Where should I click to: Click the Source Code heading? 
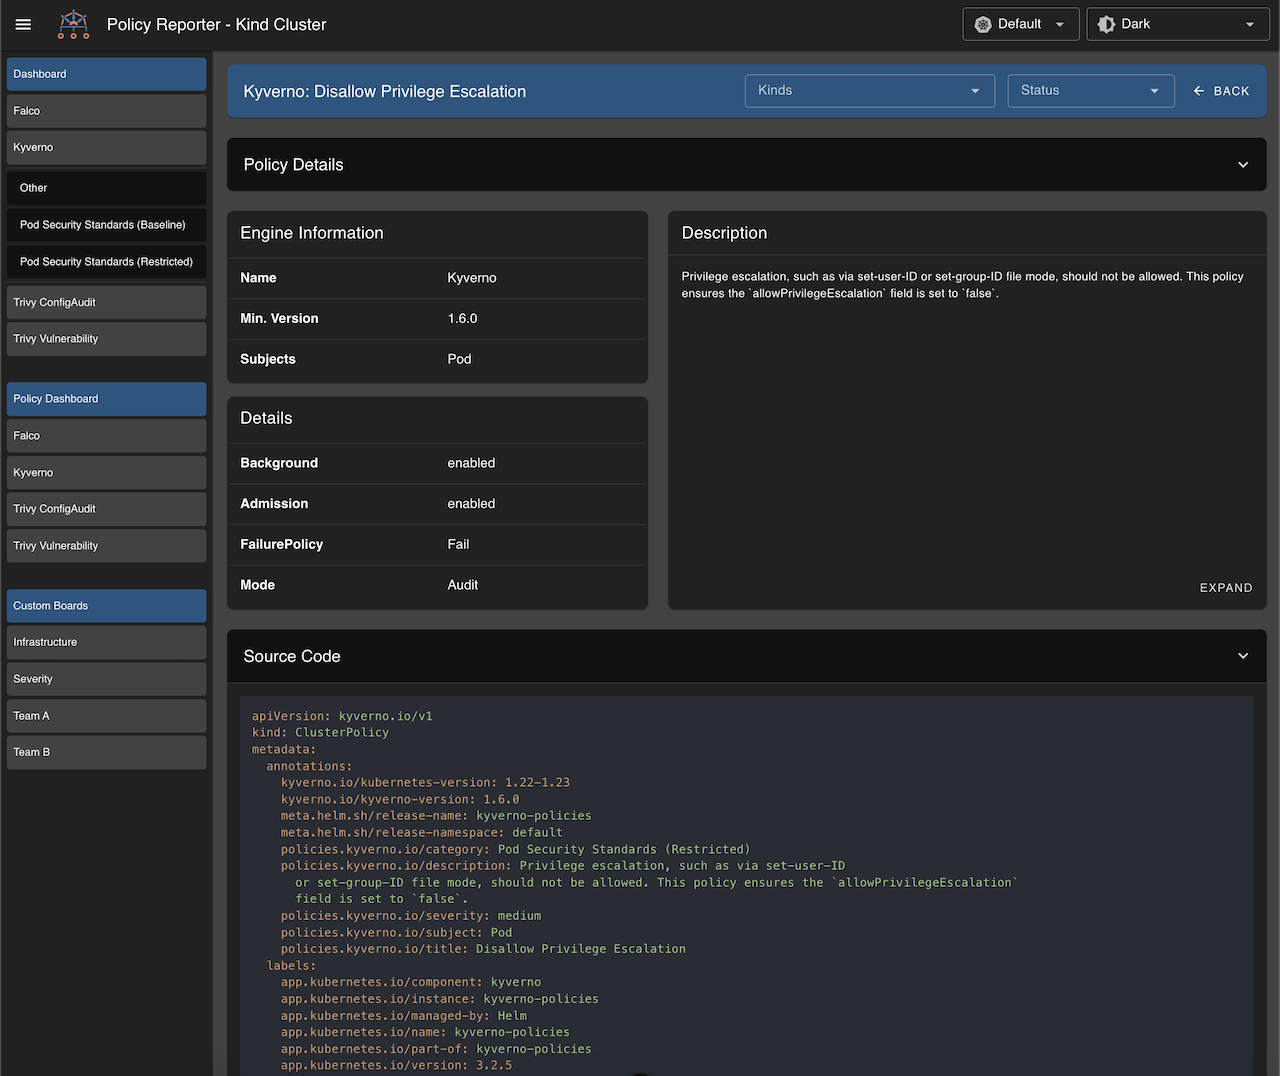click(x=292, y=656)
